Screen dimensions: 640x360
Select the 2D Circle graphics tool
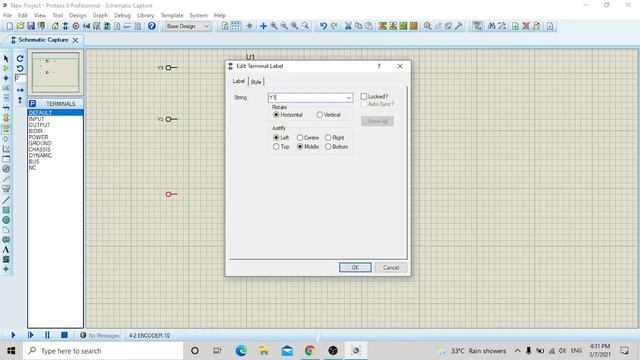click(6, 220)
